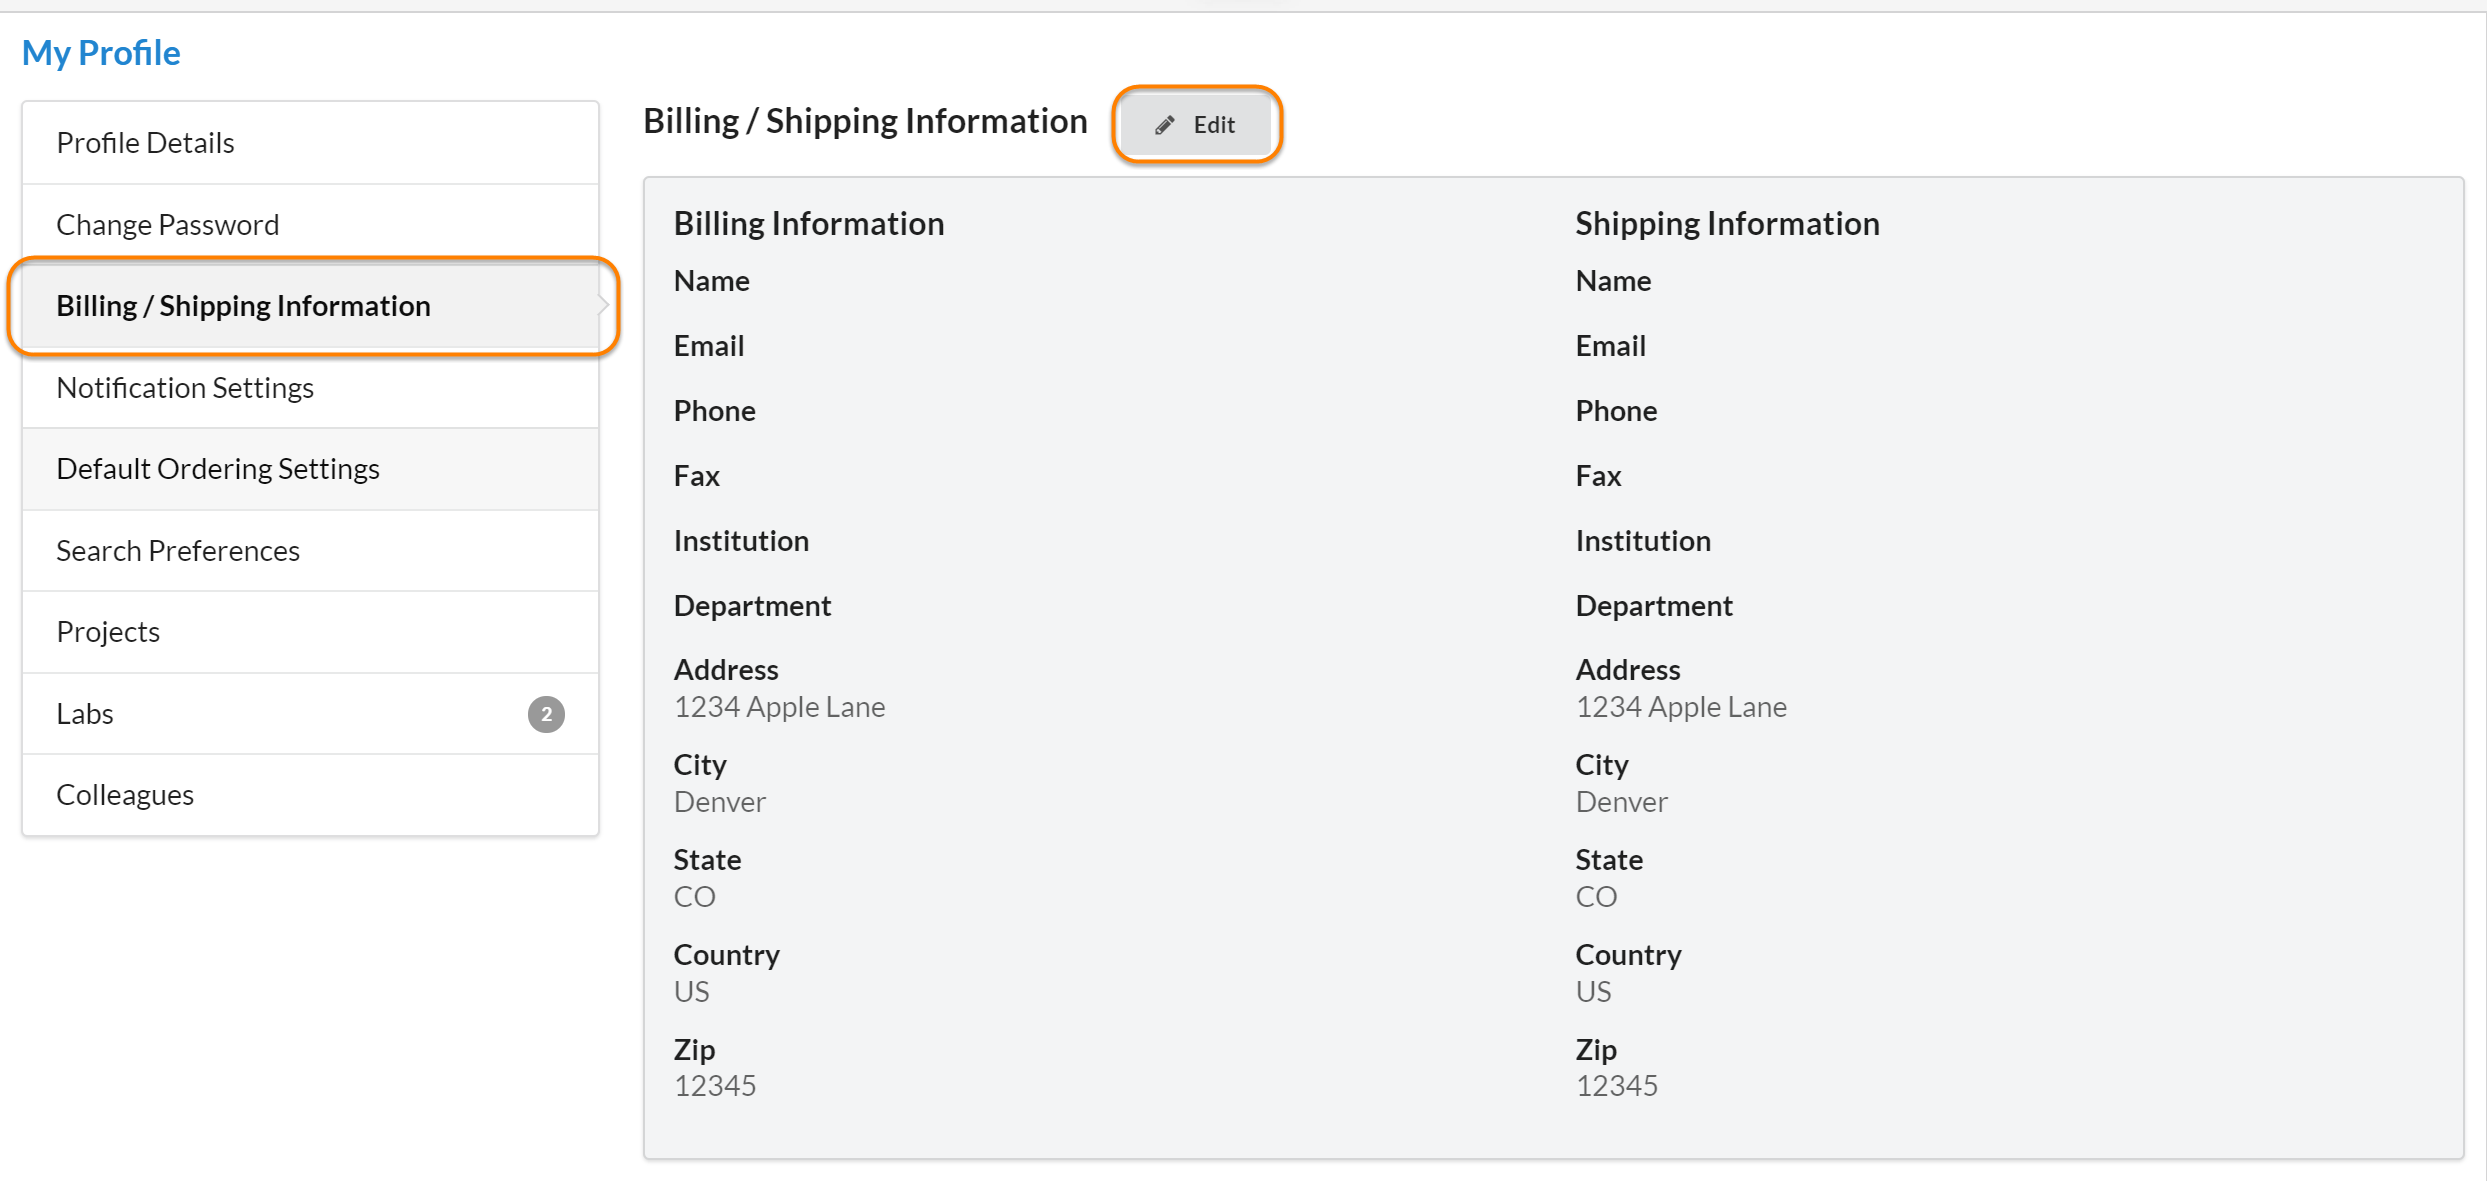This screenshot has height=1181, width=2487.
Task: Click the arrow on Billing / Shipping tab
Action: tap(603, 306)
